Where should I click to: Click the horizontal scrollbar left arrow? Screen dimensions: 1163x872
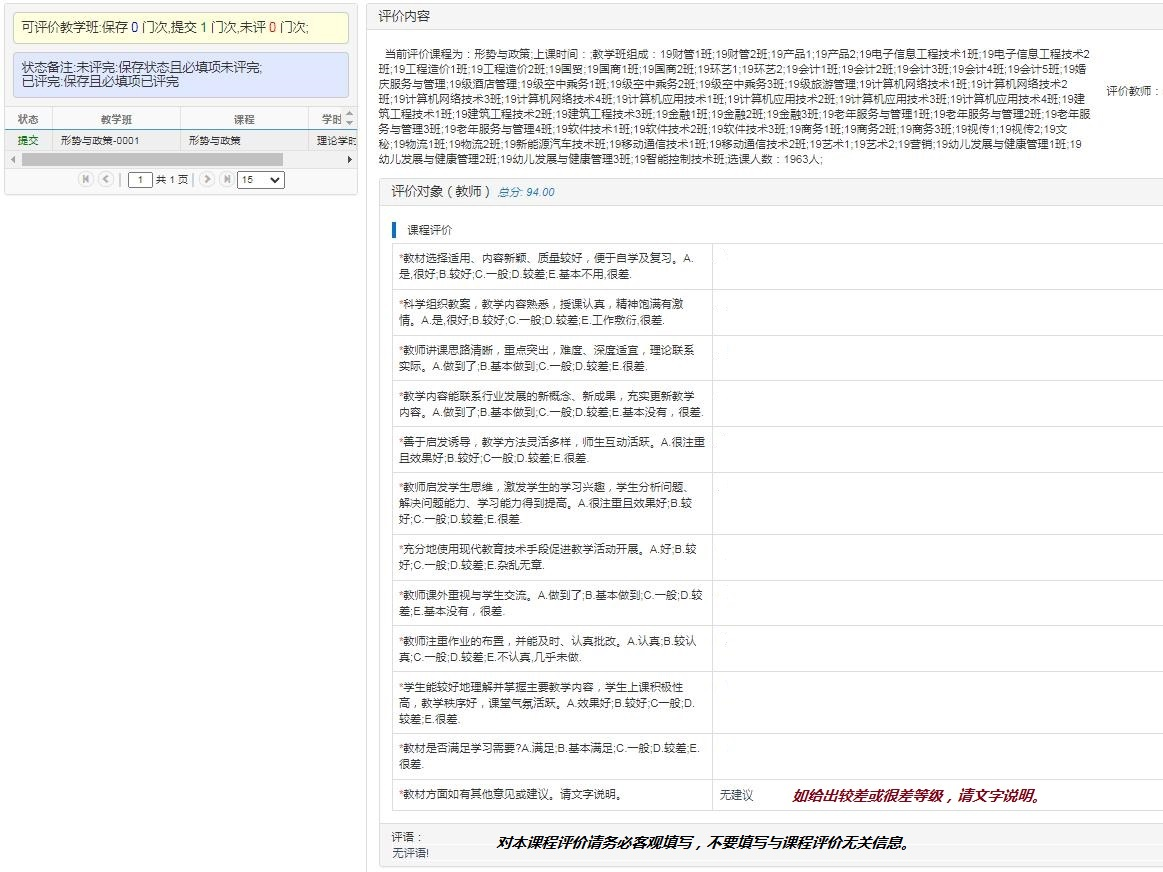coord(13,160)
